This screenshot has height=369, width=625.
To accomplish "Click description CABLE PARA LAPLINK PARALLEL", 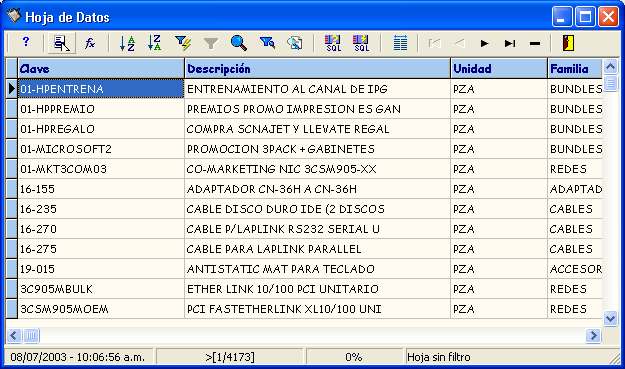I will (x=318, y=249).
